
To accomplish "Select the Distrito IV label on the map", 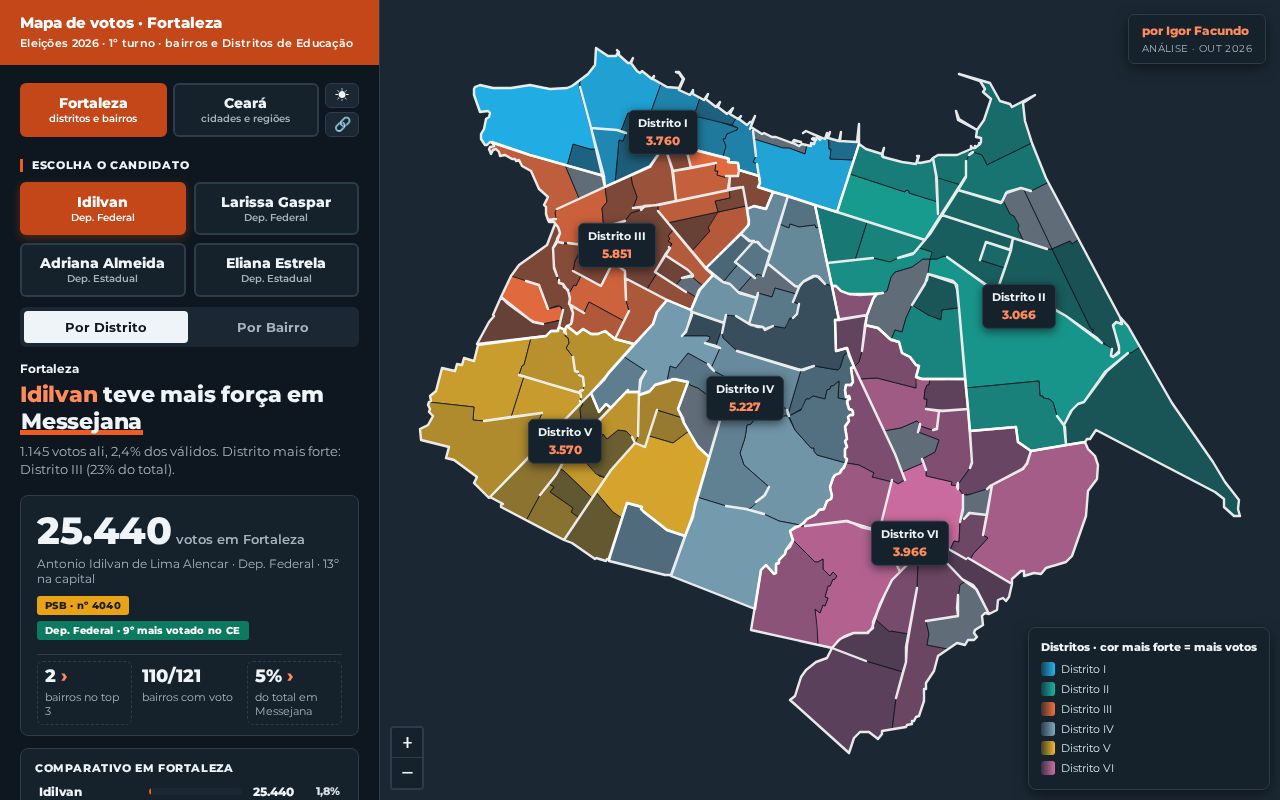I will coord(745,398).
